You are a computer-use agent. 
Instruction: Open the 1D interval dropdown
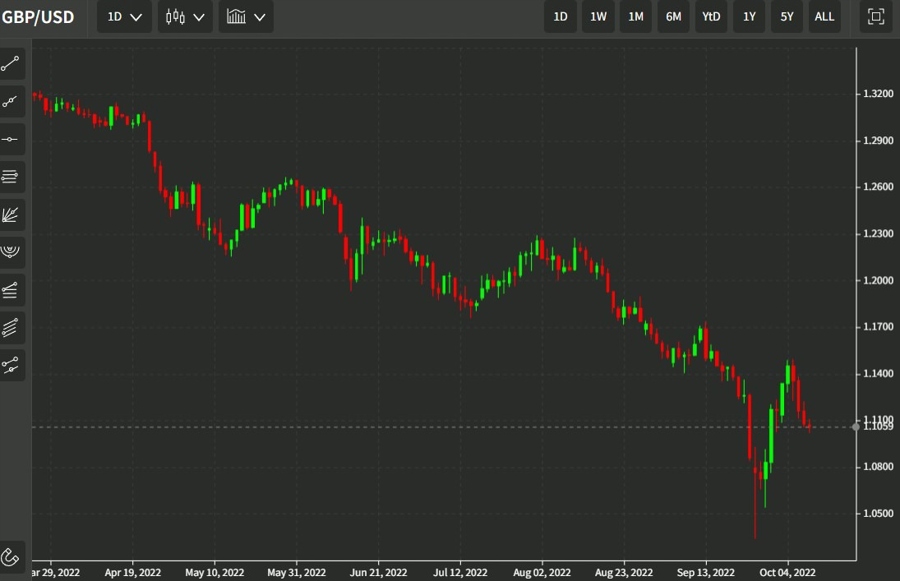pyautogui.click(x=124, y=17)
